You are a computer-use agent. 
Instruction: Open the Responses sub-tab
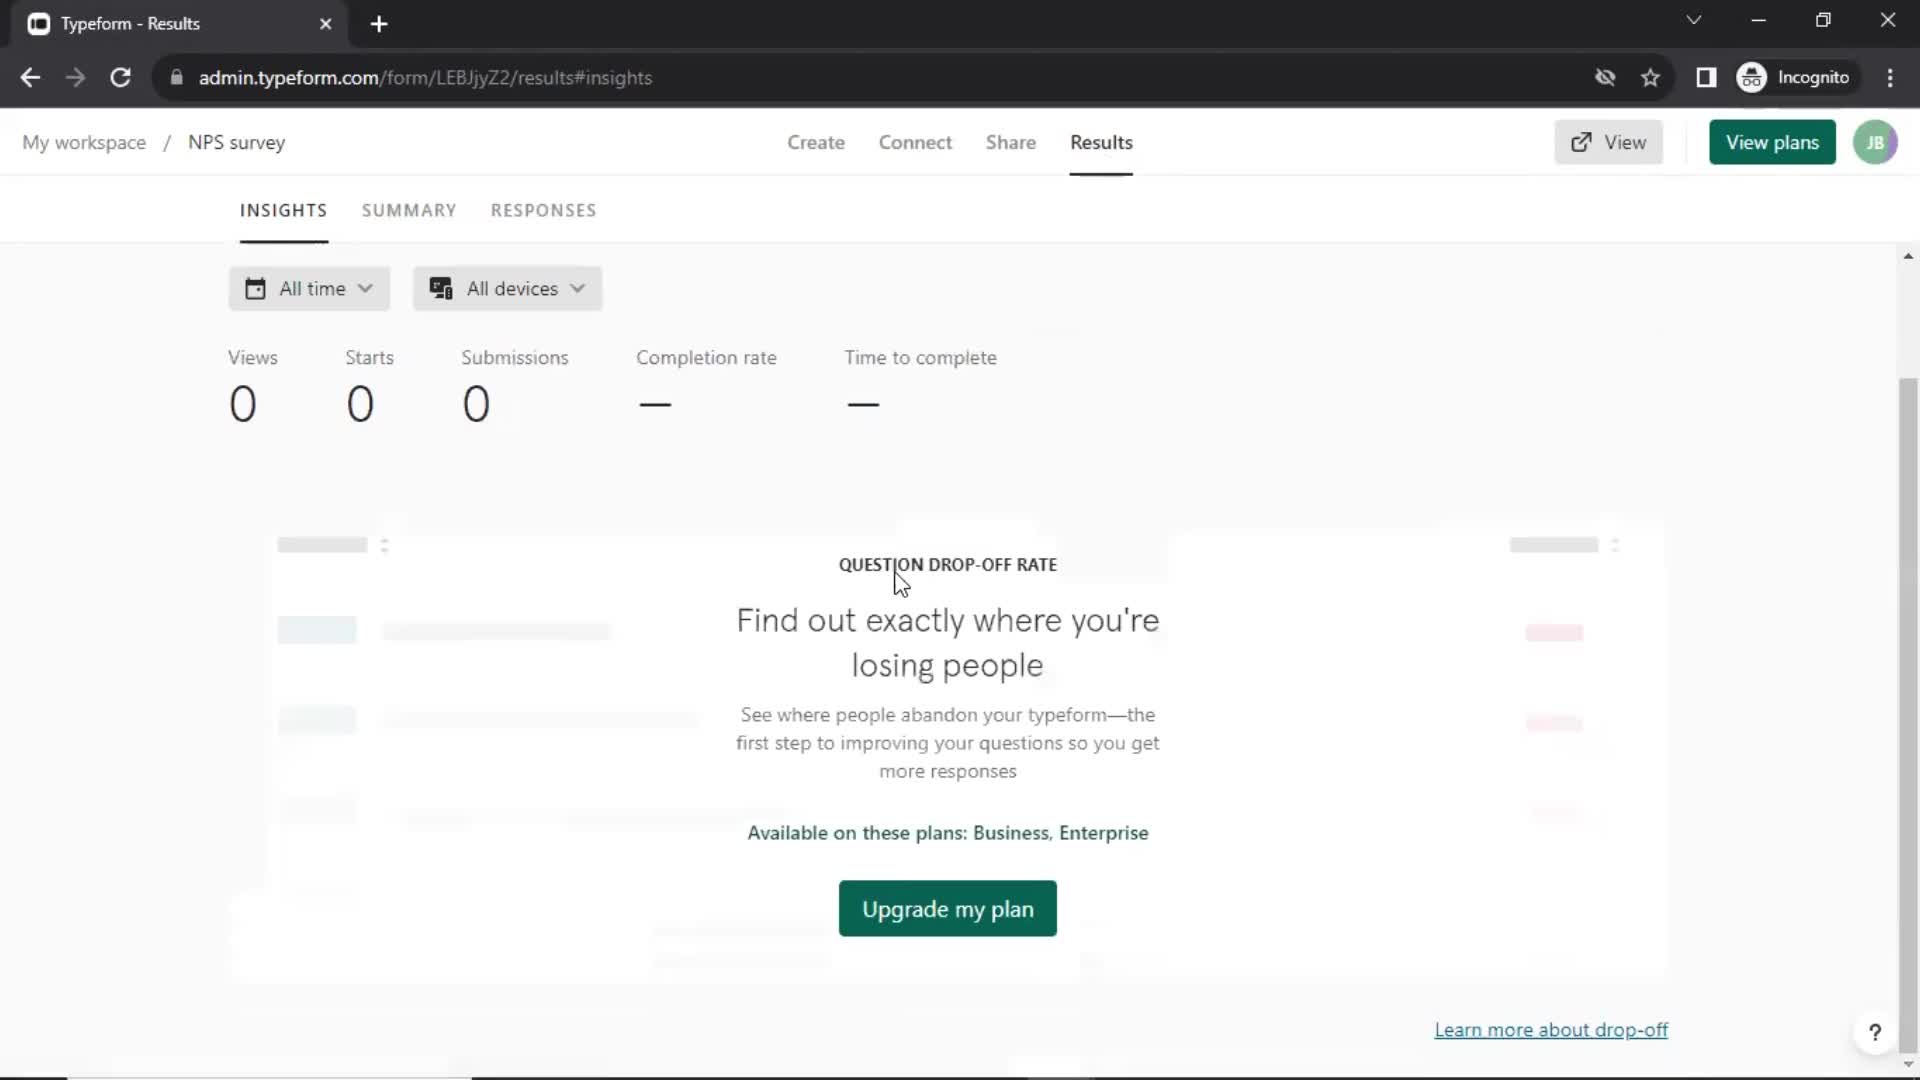[x=543, y=210]
